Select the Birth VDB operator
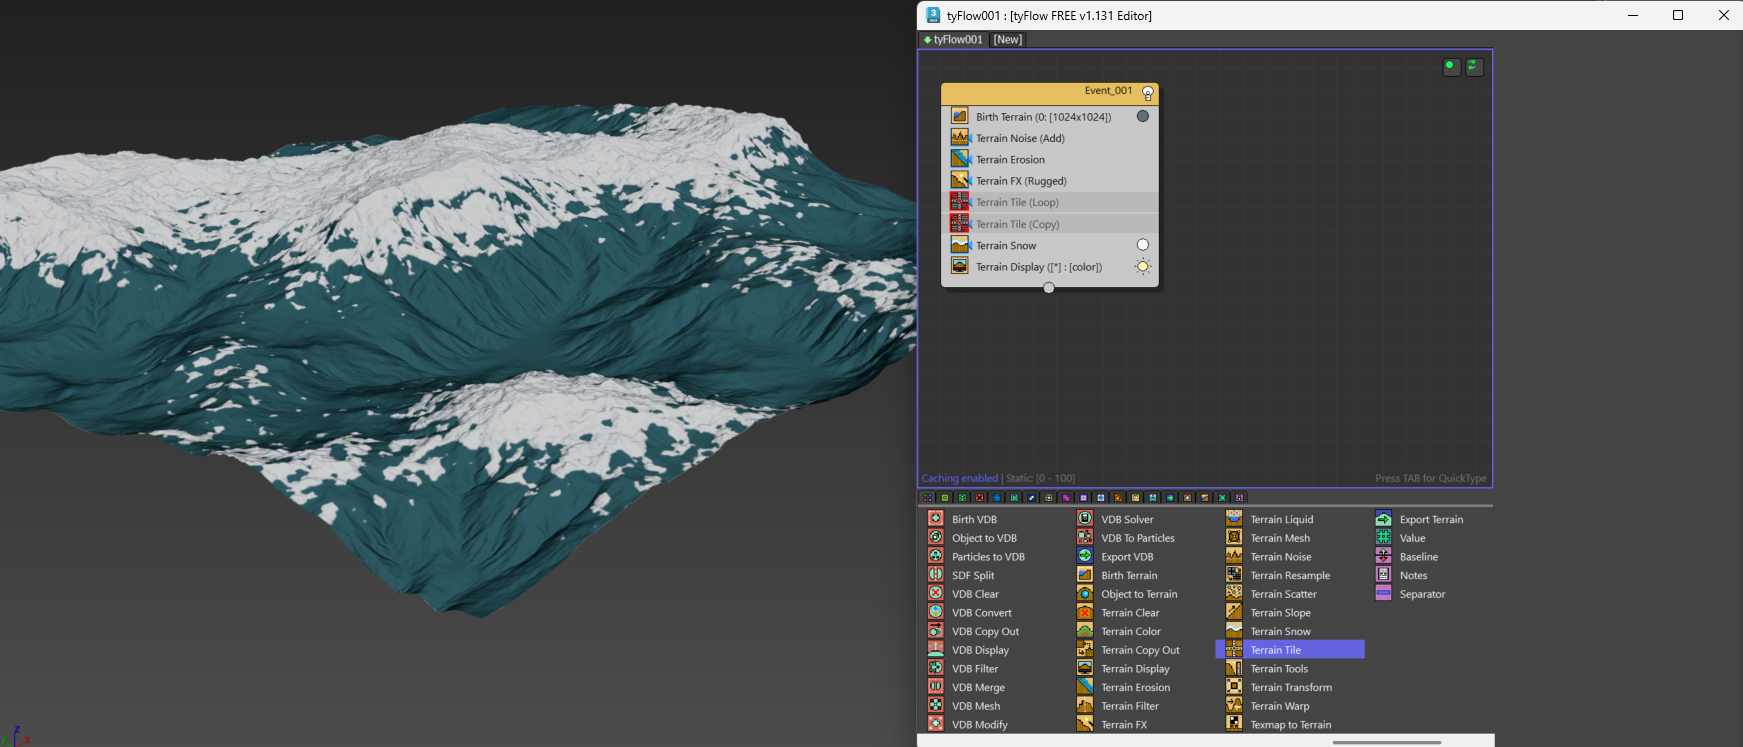1743x747 pixels. point(973,519)
